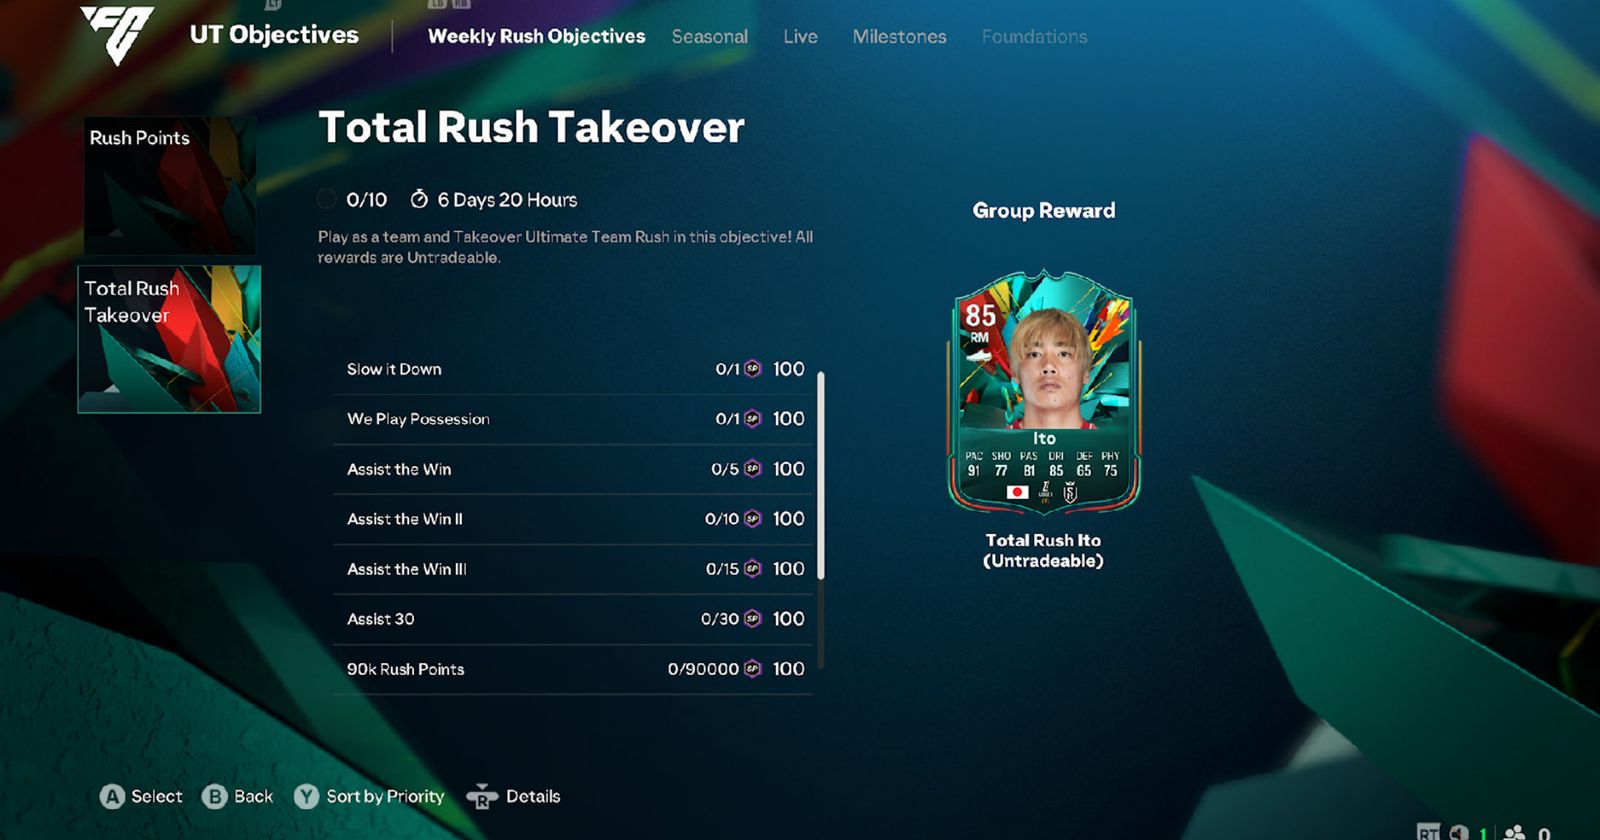
Task: Click the A Select button icon
Action: click(112, 797)
